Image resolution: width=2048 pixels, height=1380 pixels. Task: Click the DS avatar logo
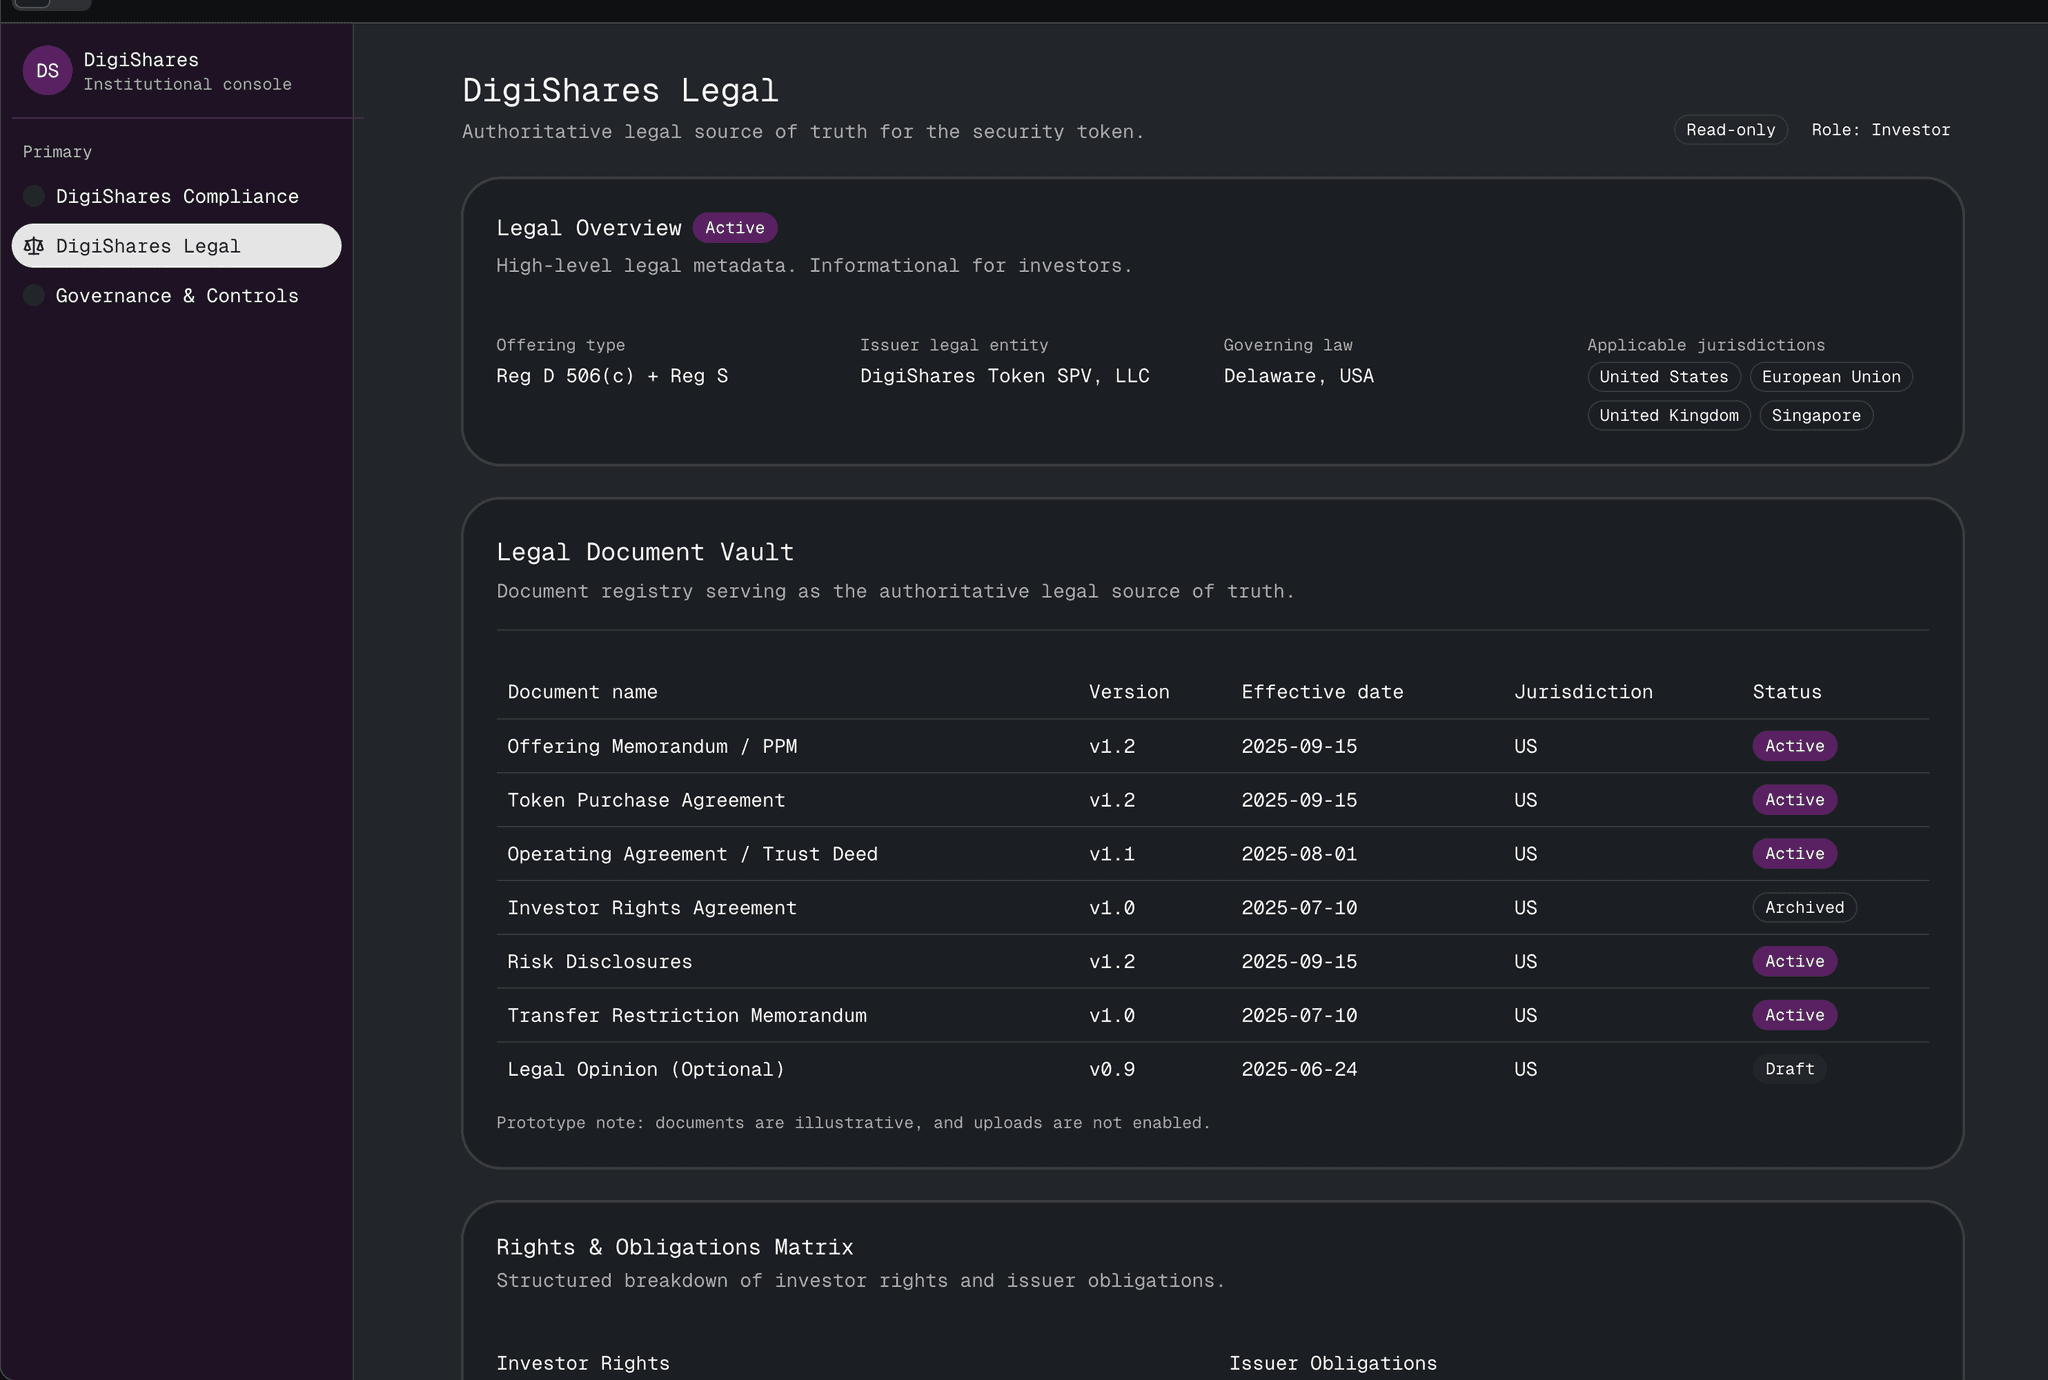pos(47,71)
